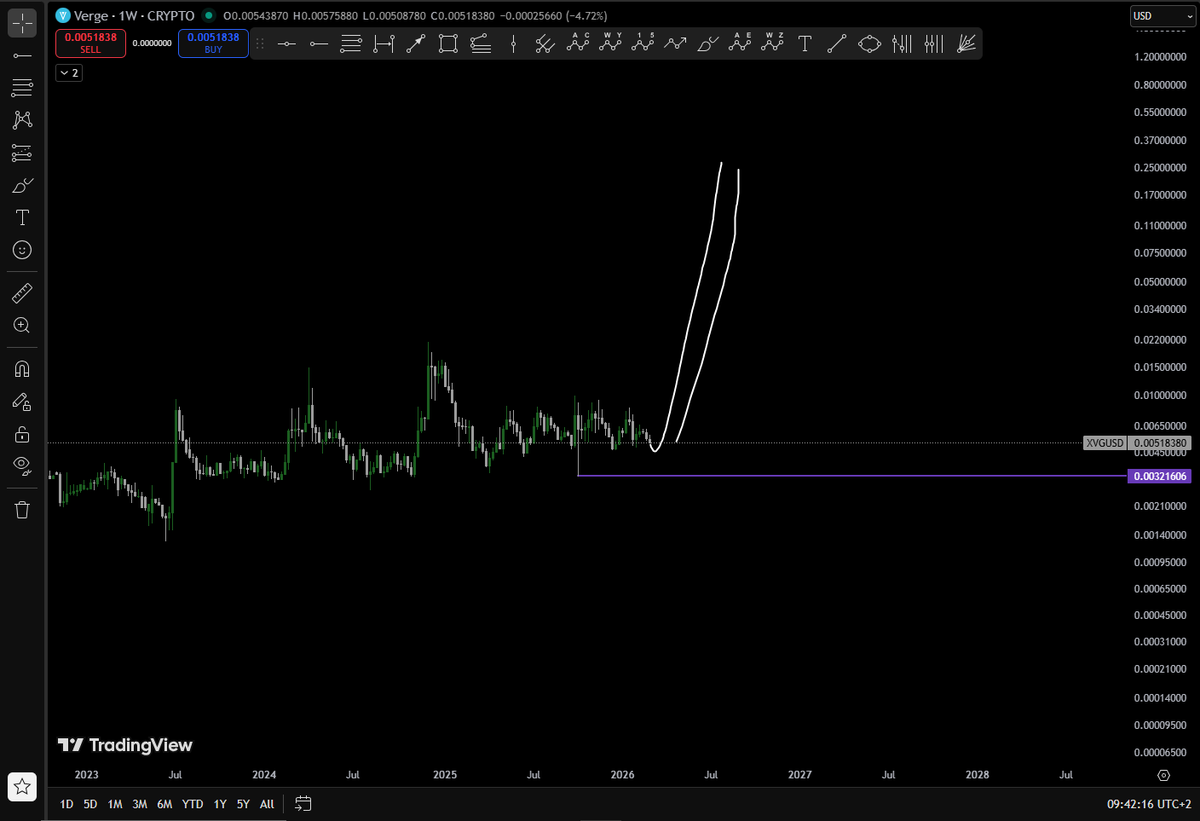Image resolution: width=1200 pixels, height=821 pixels.
Task: Select the rectangle shape tool
Action: coord(448,44)
